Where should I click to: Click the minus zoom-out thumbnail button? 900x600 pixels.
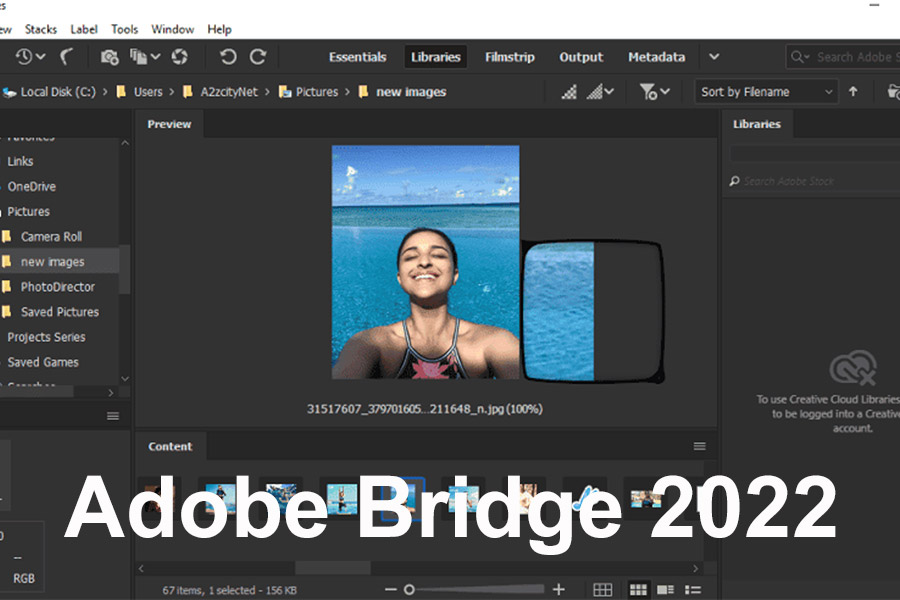[x=390, y=590]
